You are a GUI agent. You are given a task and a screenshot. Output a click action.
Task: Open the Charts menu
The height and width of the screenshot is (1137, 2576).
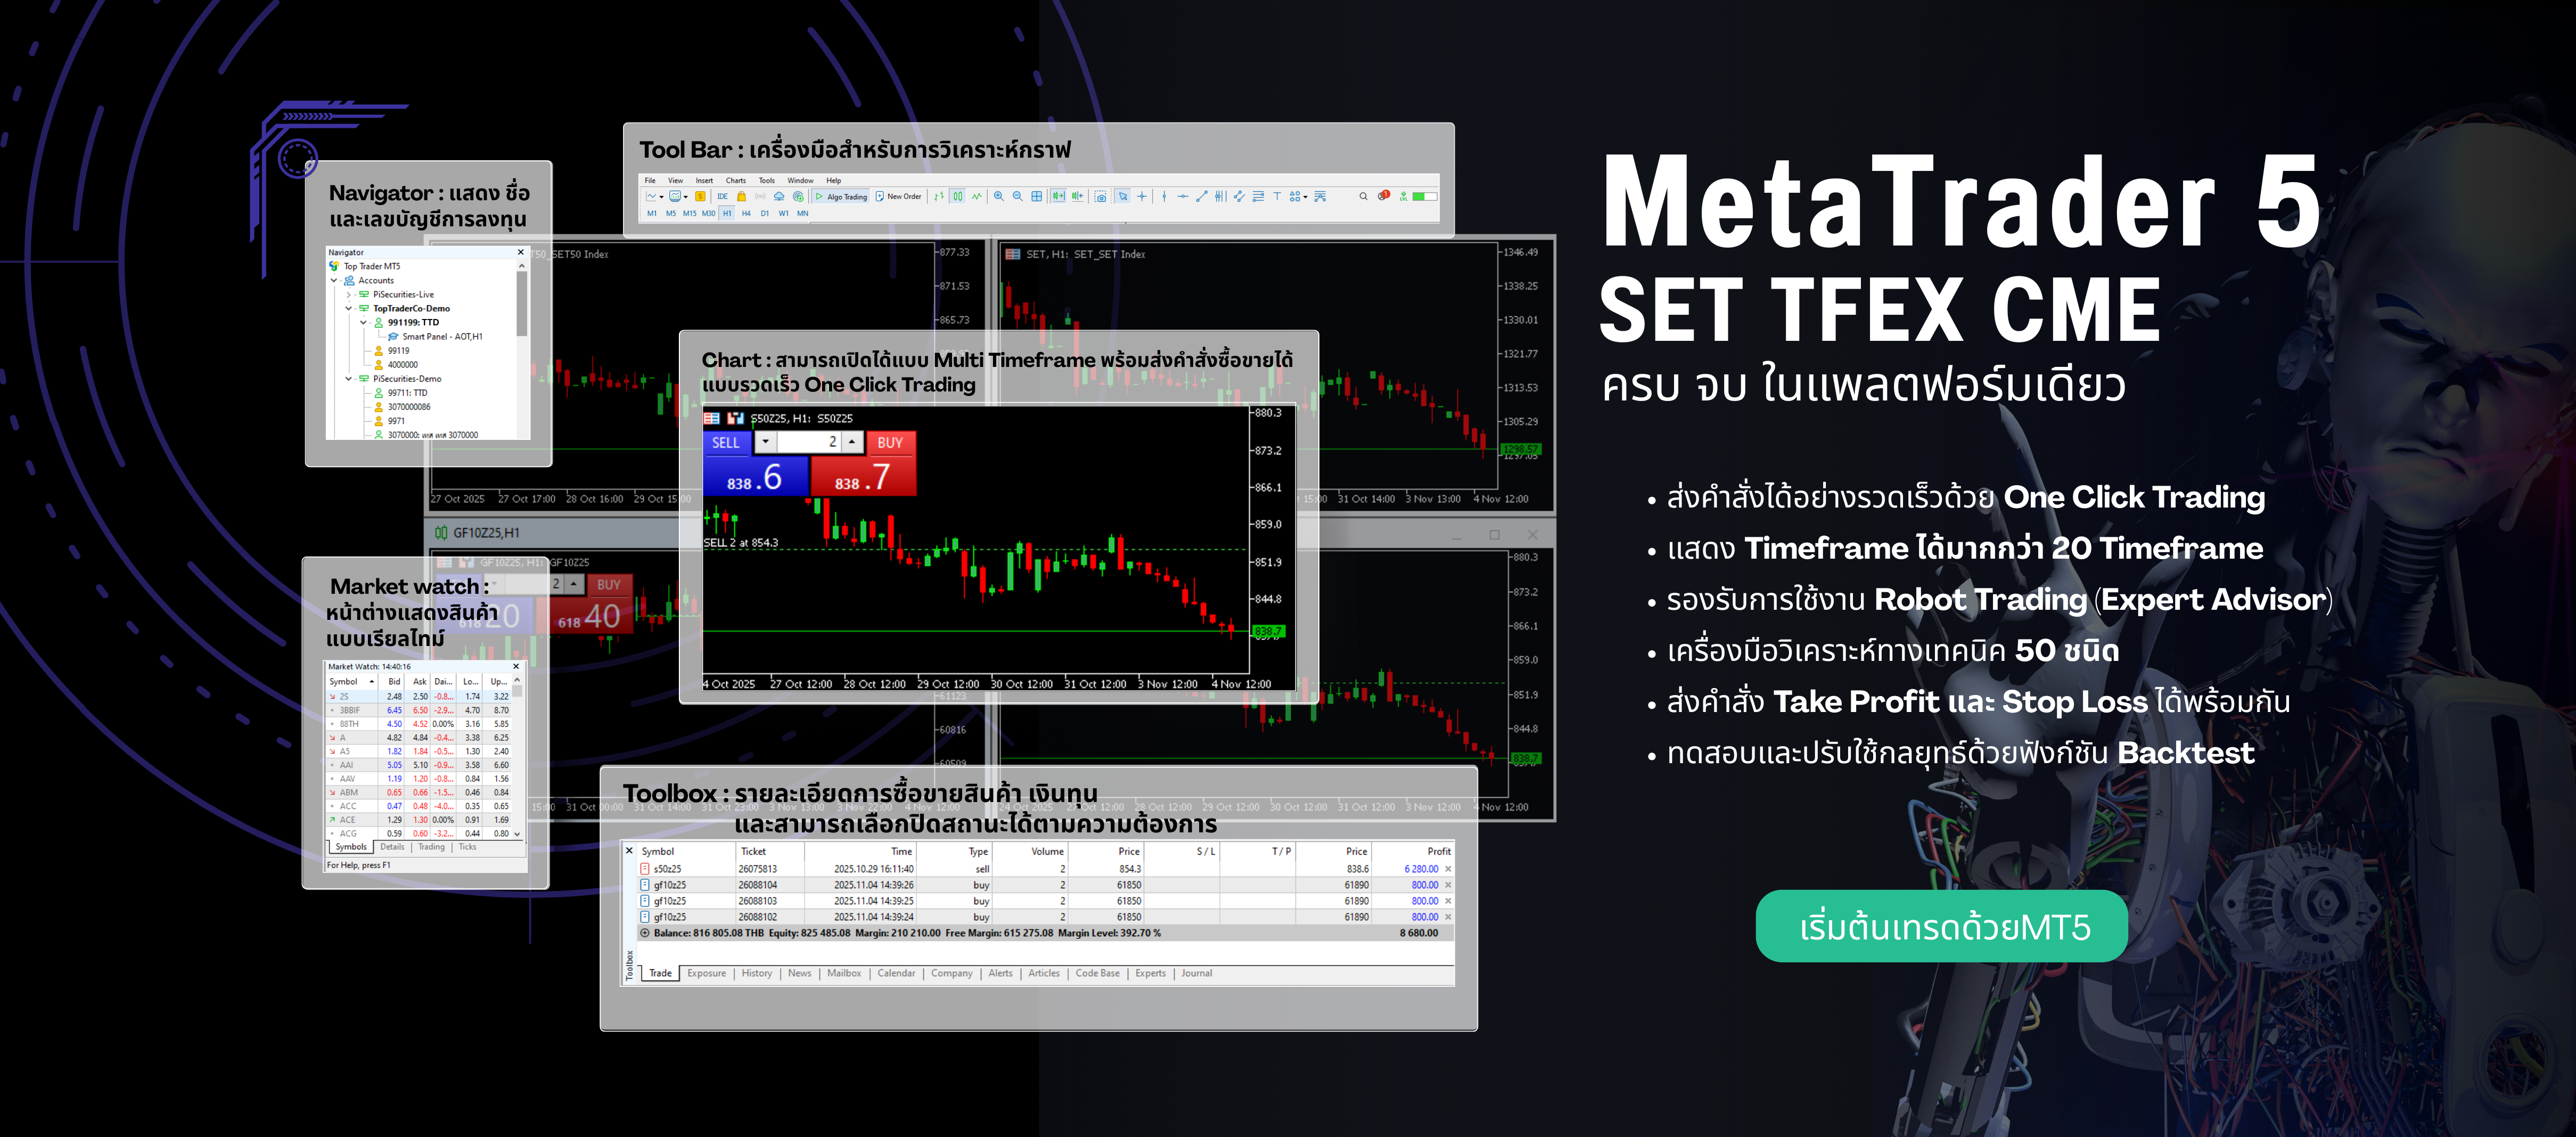pyautogui.click(x=736, y=181)
